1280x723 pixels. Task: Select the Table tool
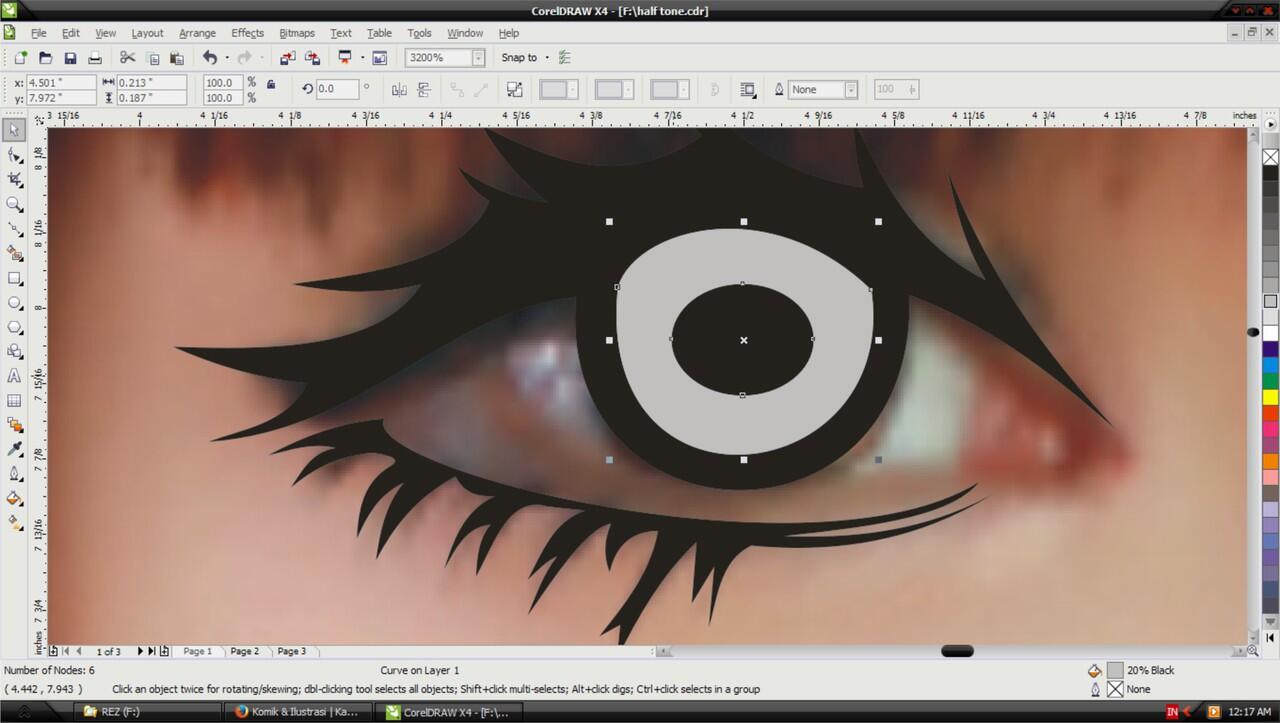(x=14, y=400)
